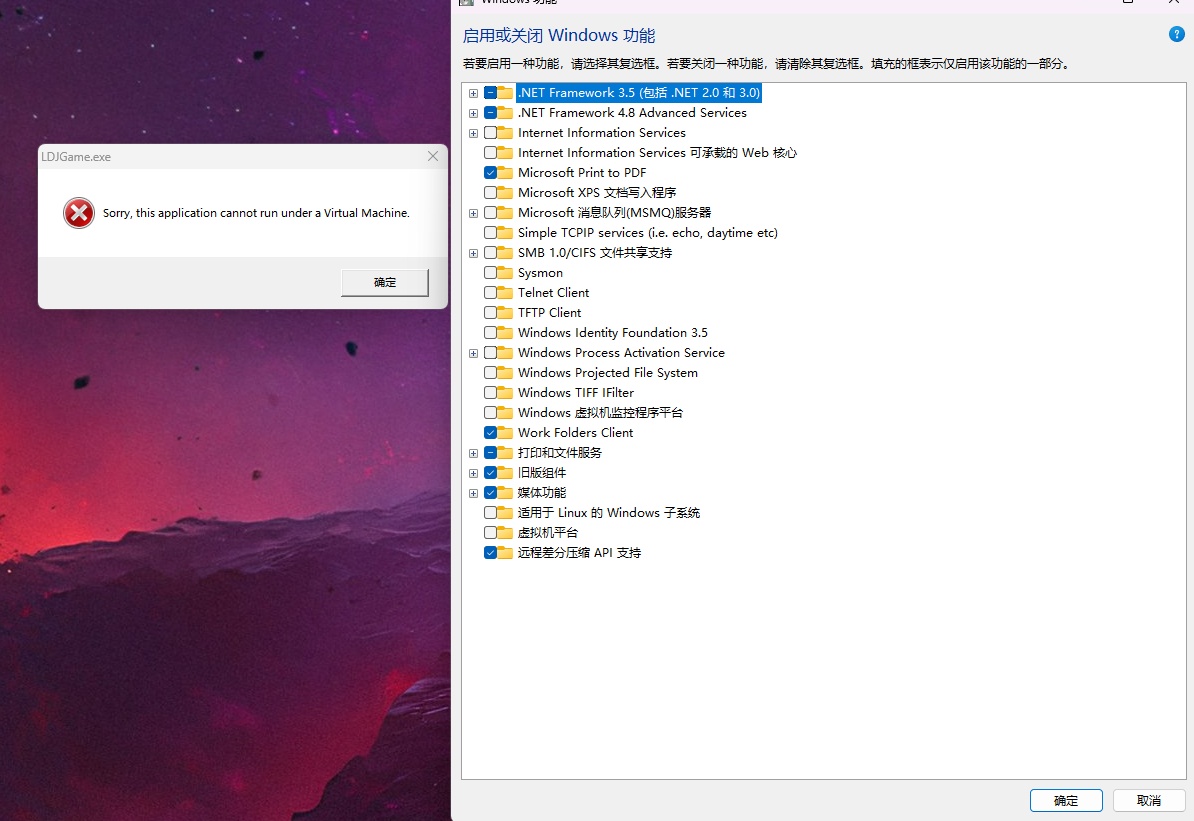Click 取消 in Windows Features dialog
The width and height of the screenshot is (1194, 821).
click(x=1149, y=800)
